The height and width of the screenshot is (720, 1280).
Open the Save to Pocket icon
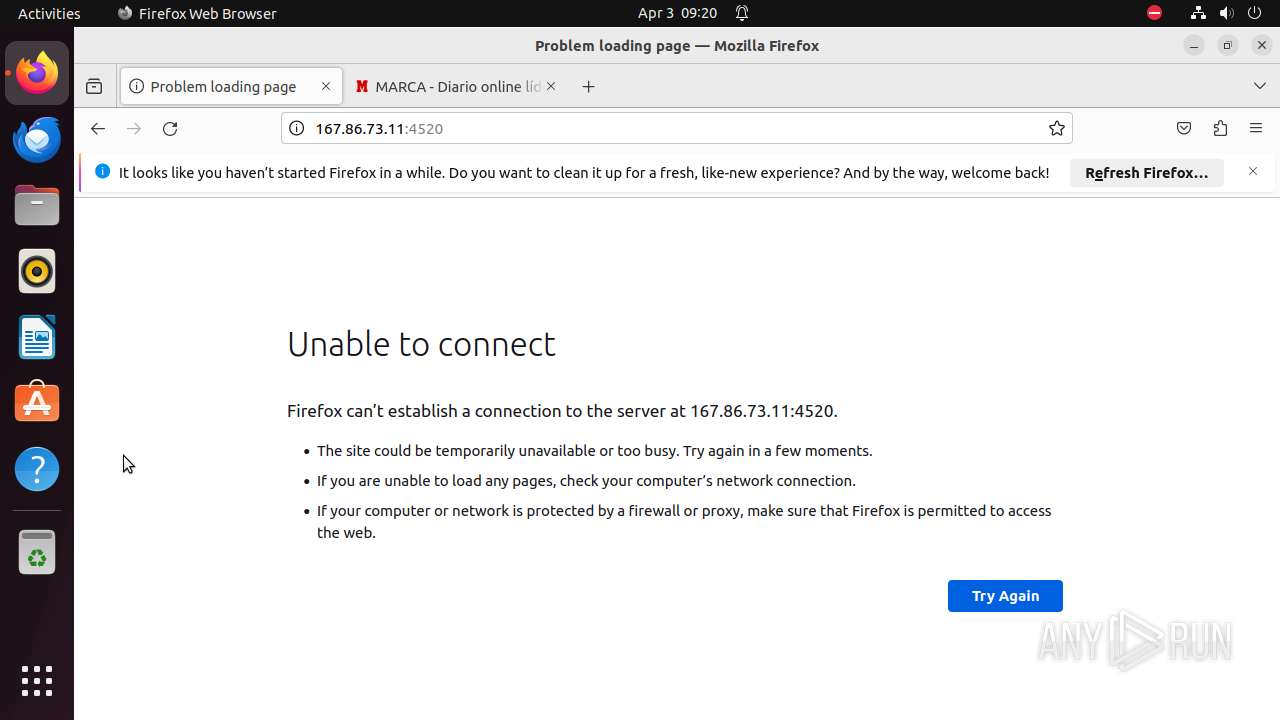[1184, 128]
